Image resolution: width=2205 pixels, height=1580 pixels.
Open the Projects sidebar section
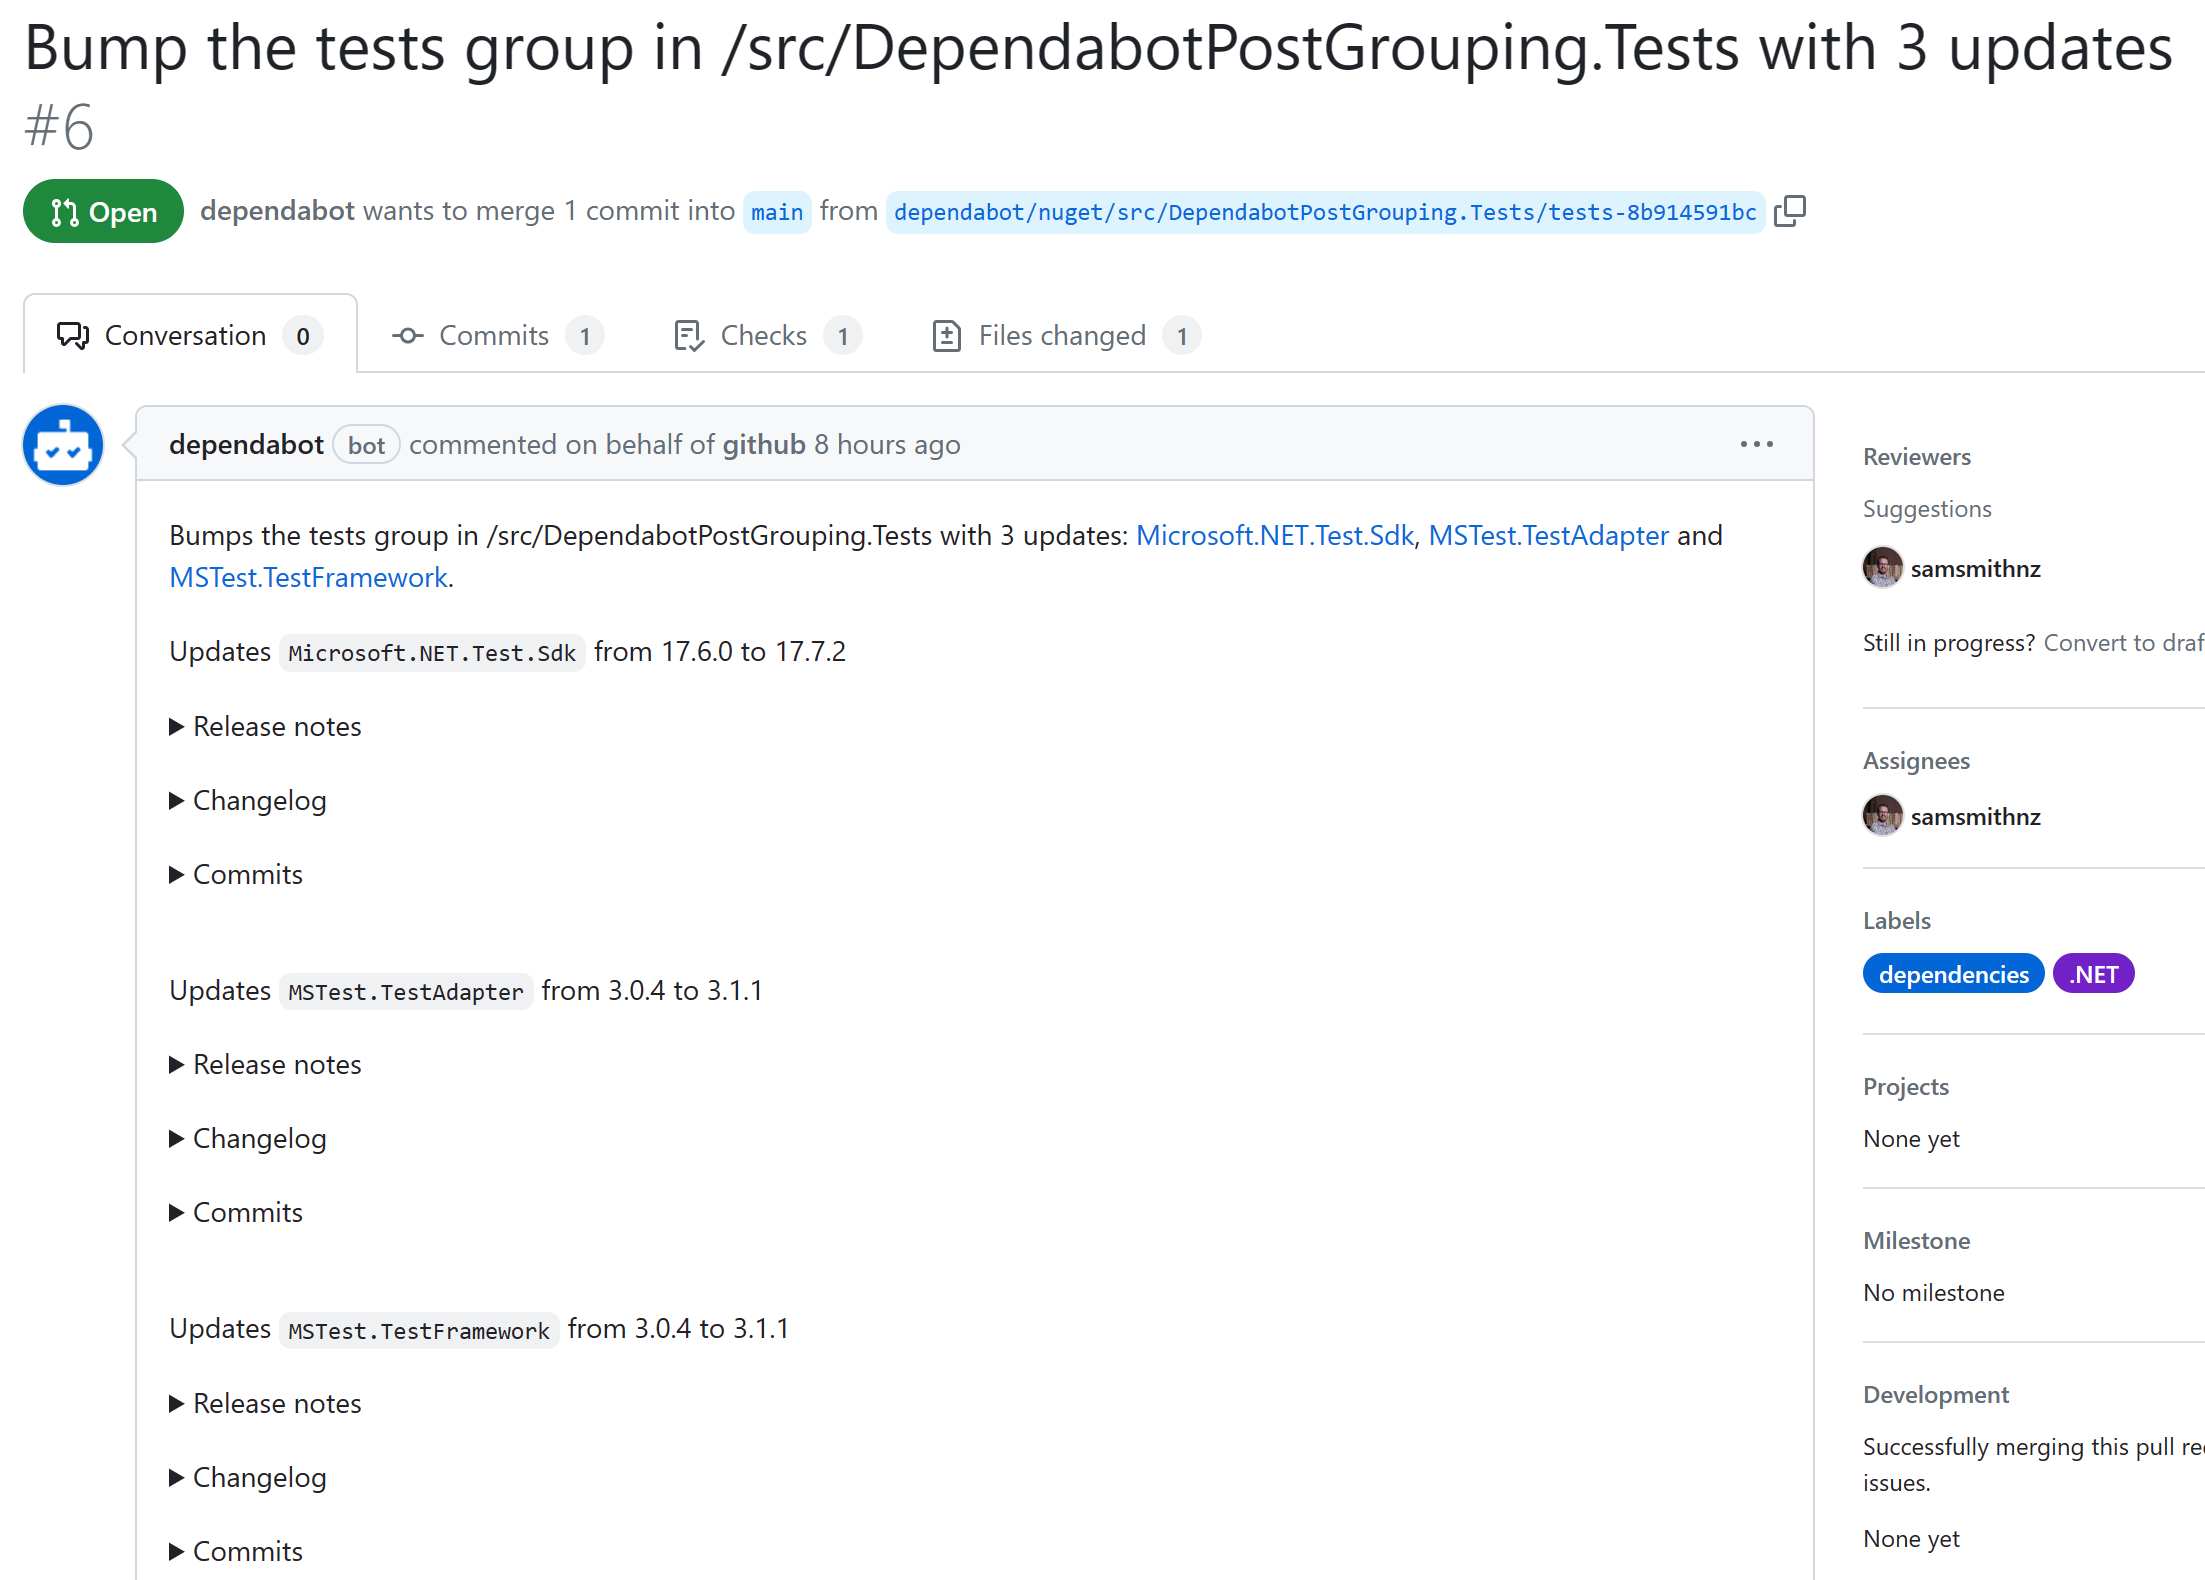[x=1905, y=1086]
